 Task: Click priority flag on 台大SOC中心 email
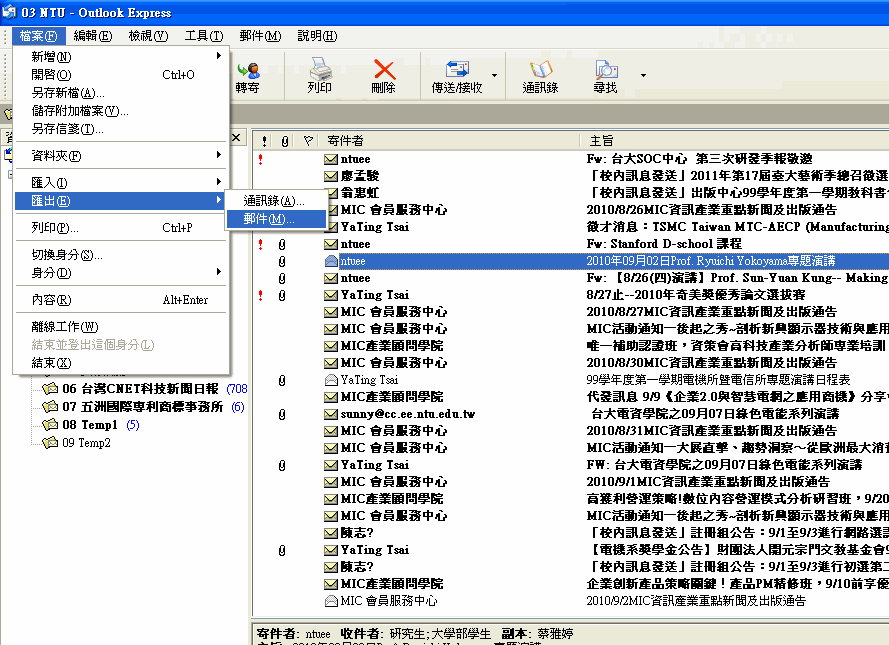[x=260, y=159]
